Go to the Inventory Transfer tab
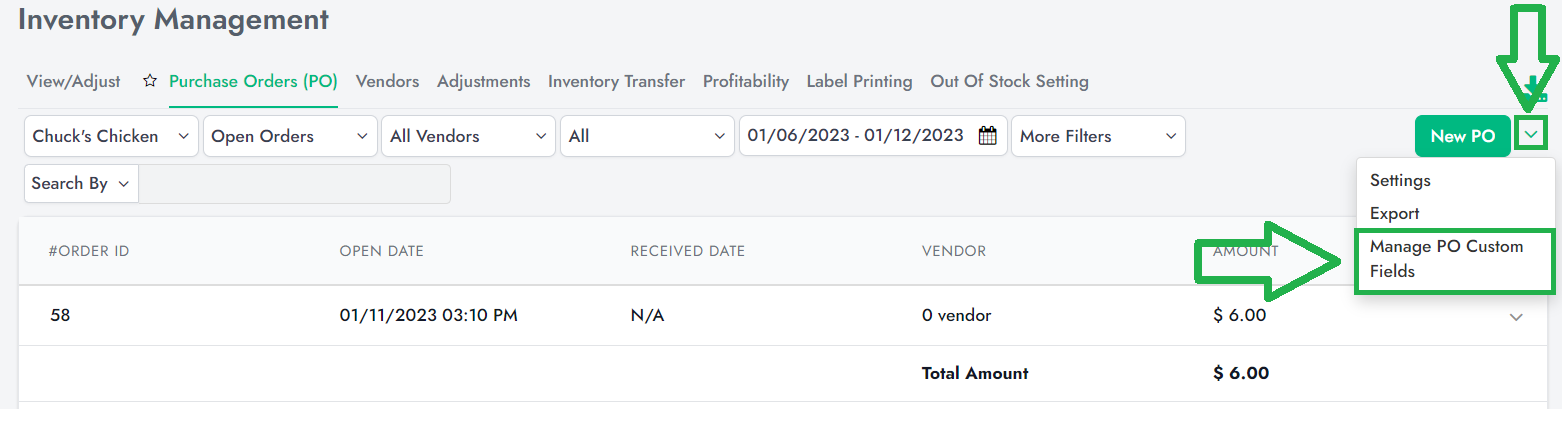This screenshot has height=425, width=1562. click(616, 81)
